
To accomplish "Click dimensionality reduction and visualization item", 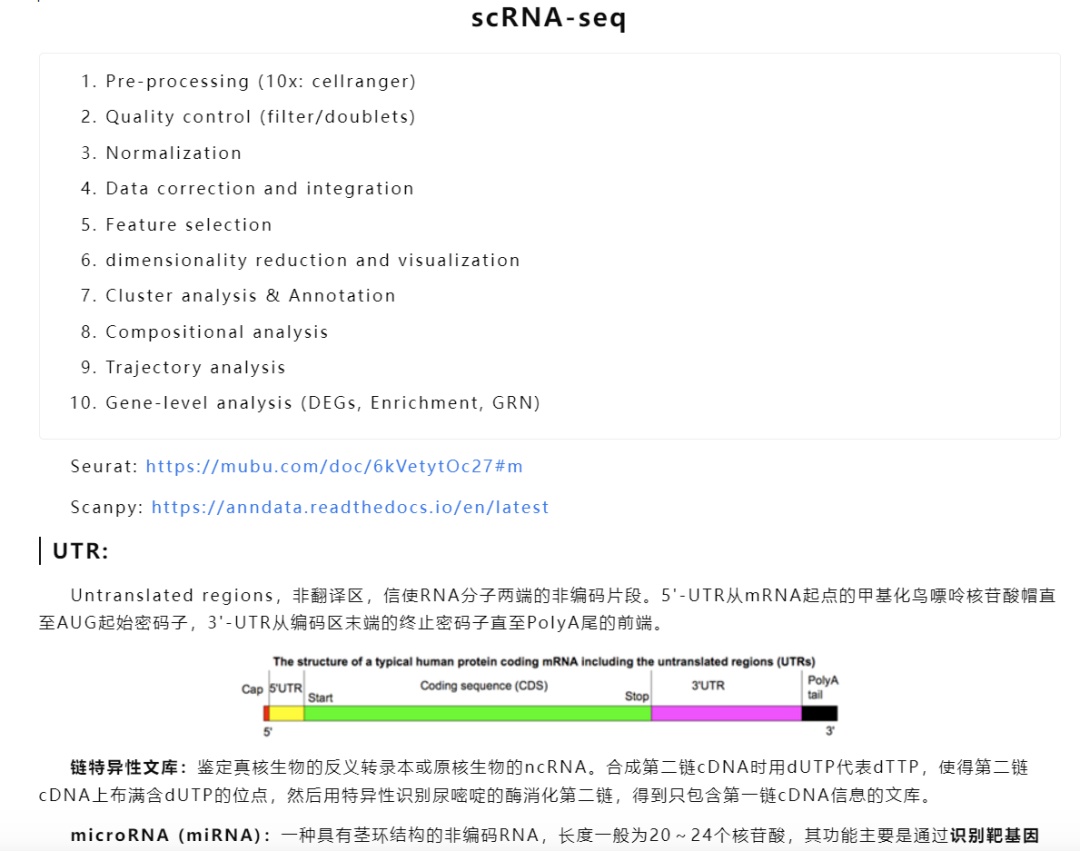I will click(x=312, y=260).
